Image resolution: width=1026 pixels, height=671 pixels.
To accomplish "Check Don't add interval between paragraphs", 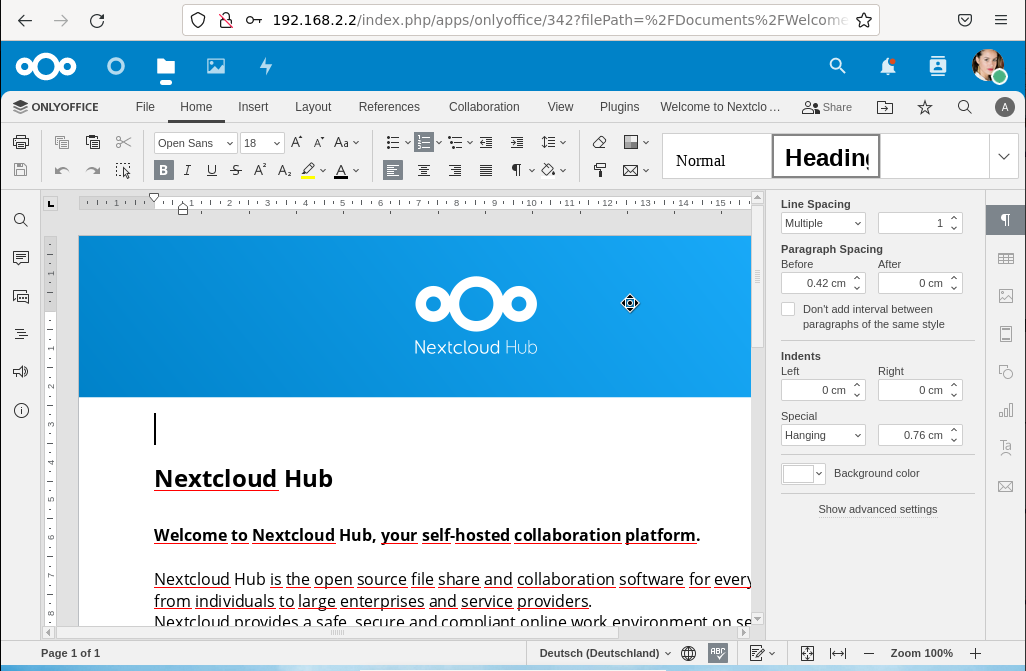I will pos(788,309).
